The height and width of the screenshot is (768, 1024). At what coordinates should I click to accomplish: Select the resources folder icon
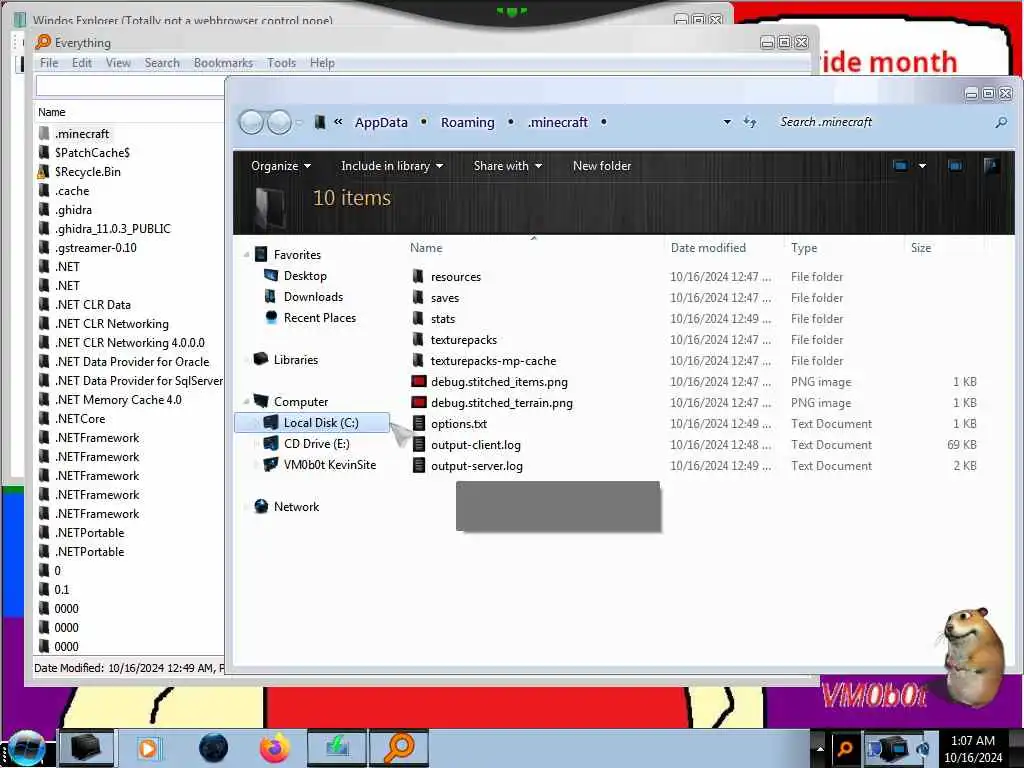(419, 276)
